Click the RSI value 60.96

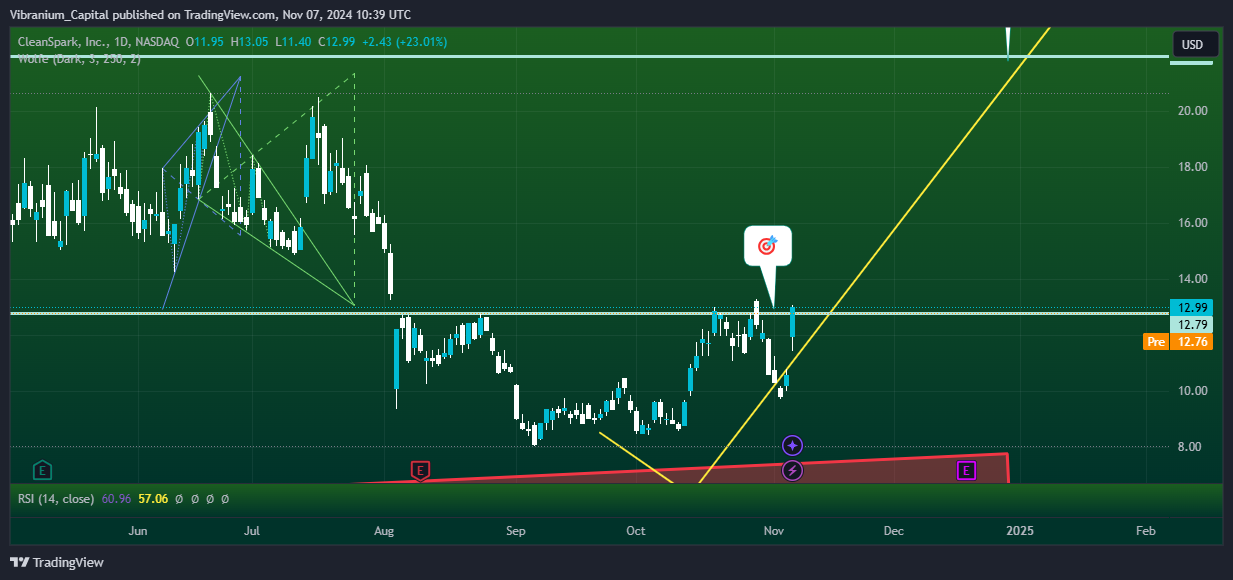116,497
